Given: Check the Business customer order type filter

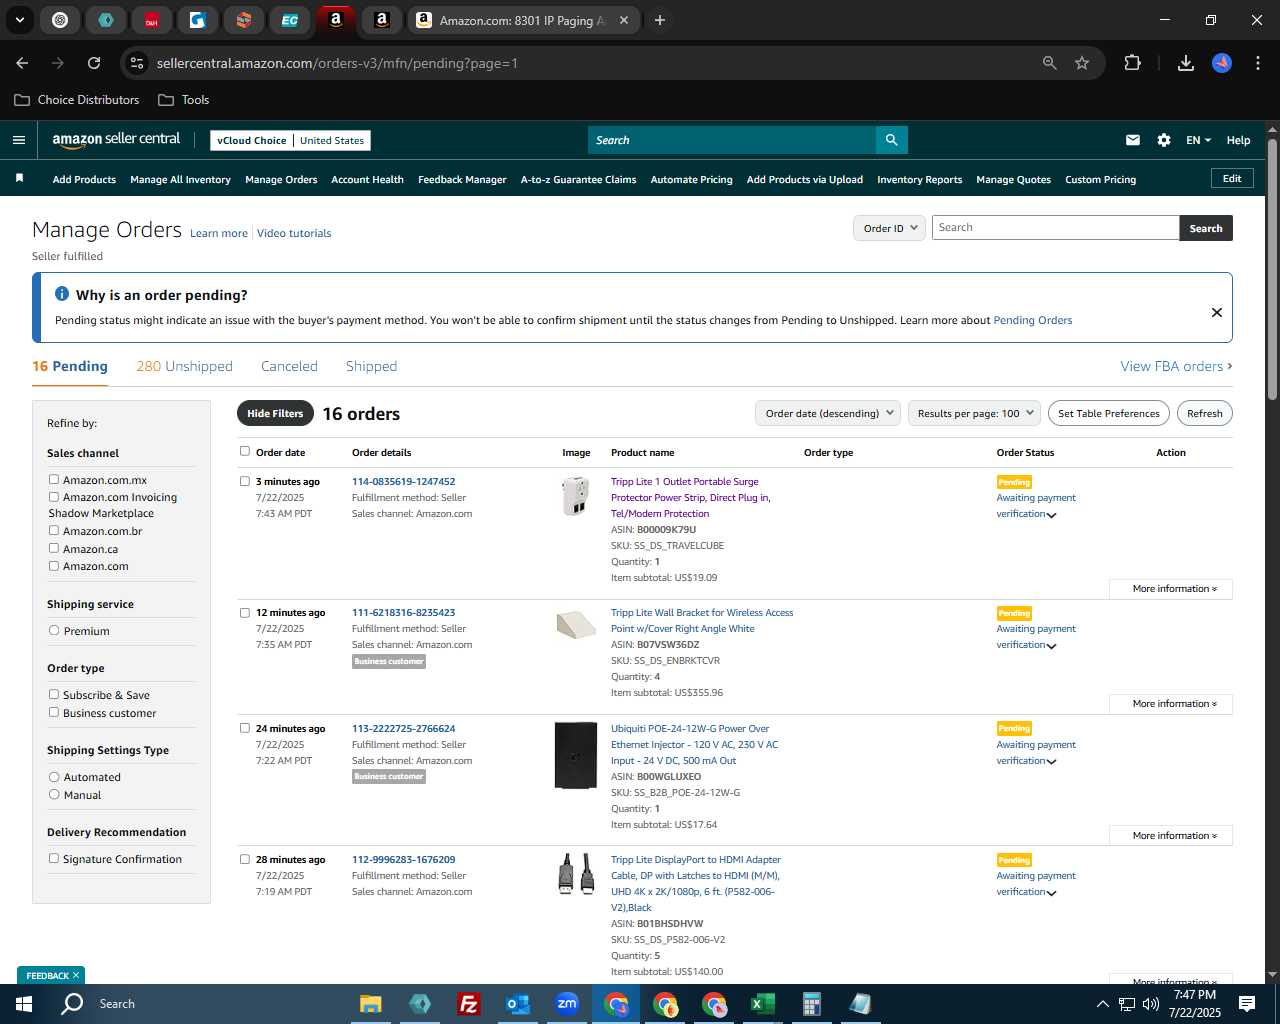Looking at the screenshot, I should point(54,713).
